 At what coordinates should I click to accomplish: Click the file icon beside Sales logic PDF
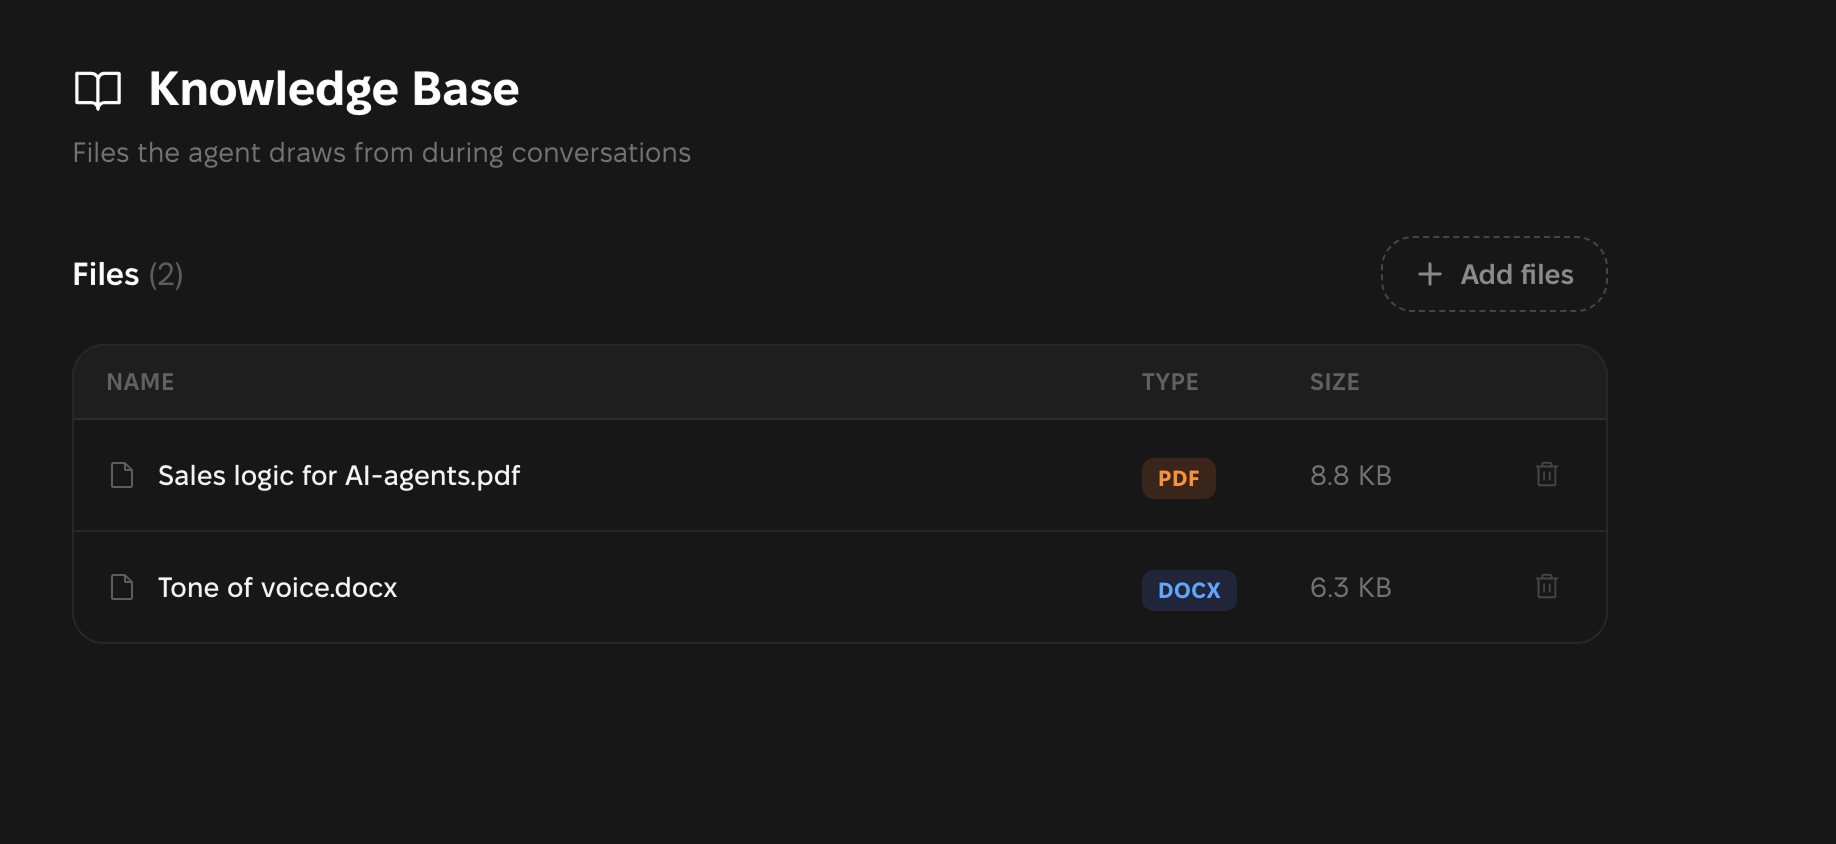pos(122,475)
